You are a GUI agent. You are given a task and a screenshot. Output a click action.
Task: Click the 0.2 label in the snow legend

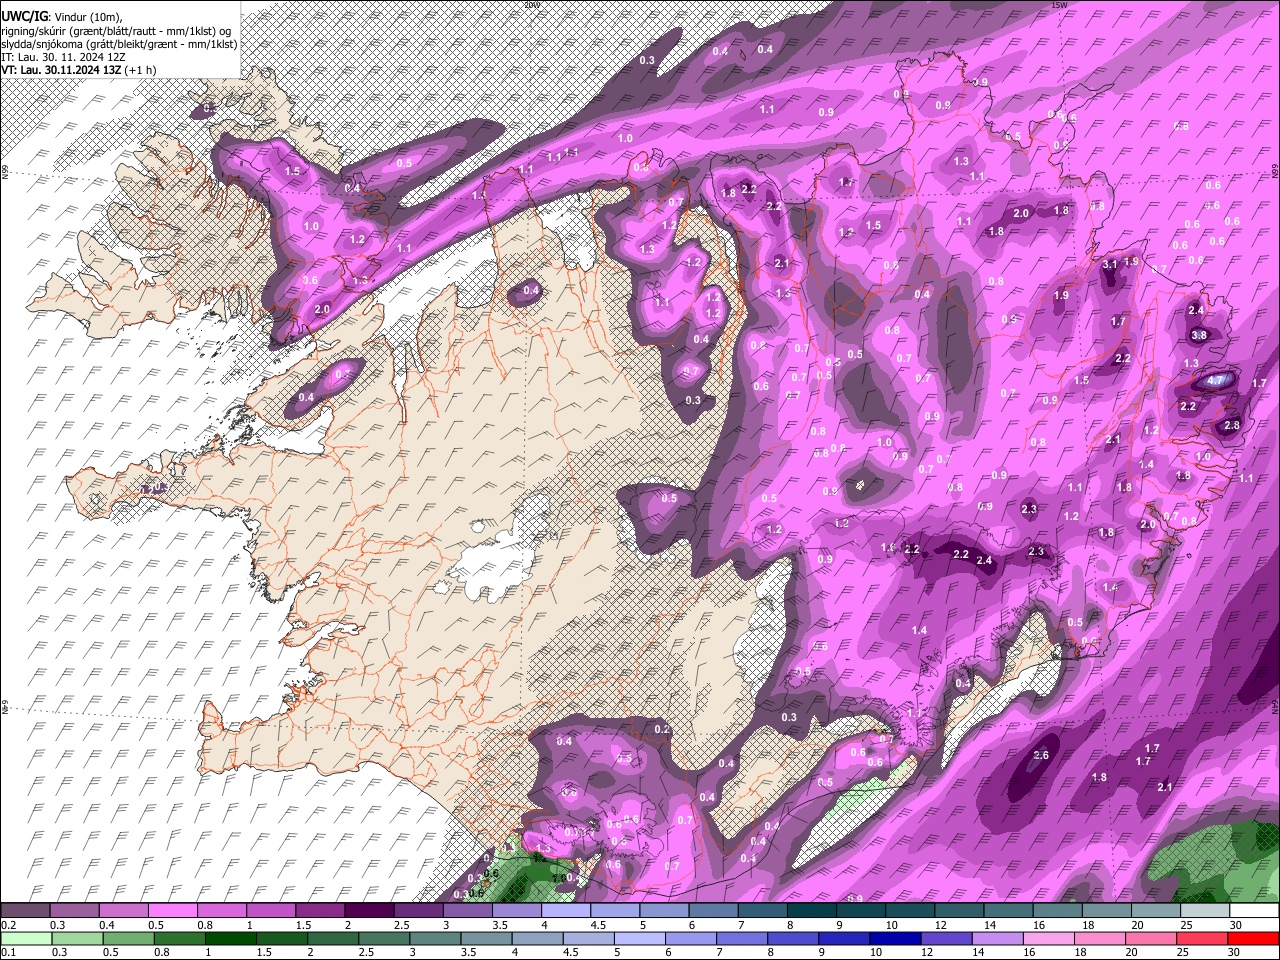click(x=8, y=925)
